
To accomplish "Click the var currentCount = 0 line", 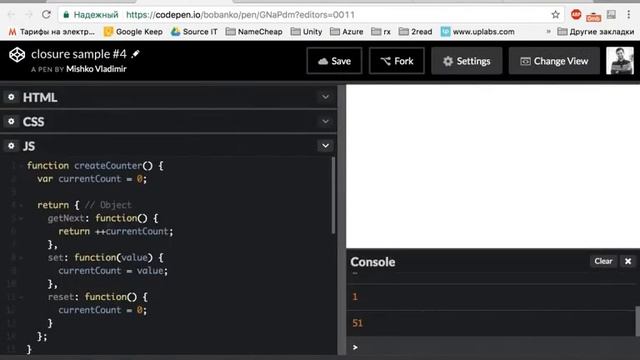I will pos(92,179).
